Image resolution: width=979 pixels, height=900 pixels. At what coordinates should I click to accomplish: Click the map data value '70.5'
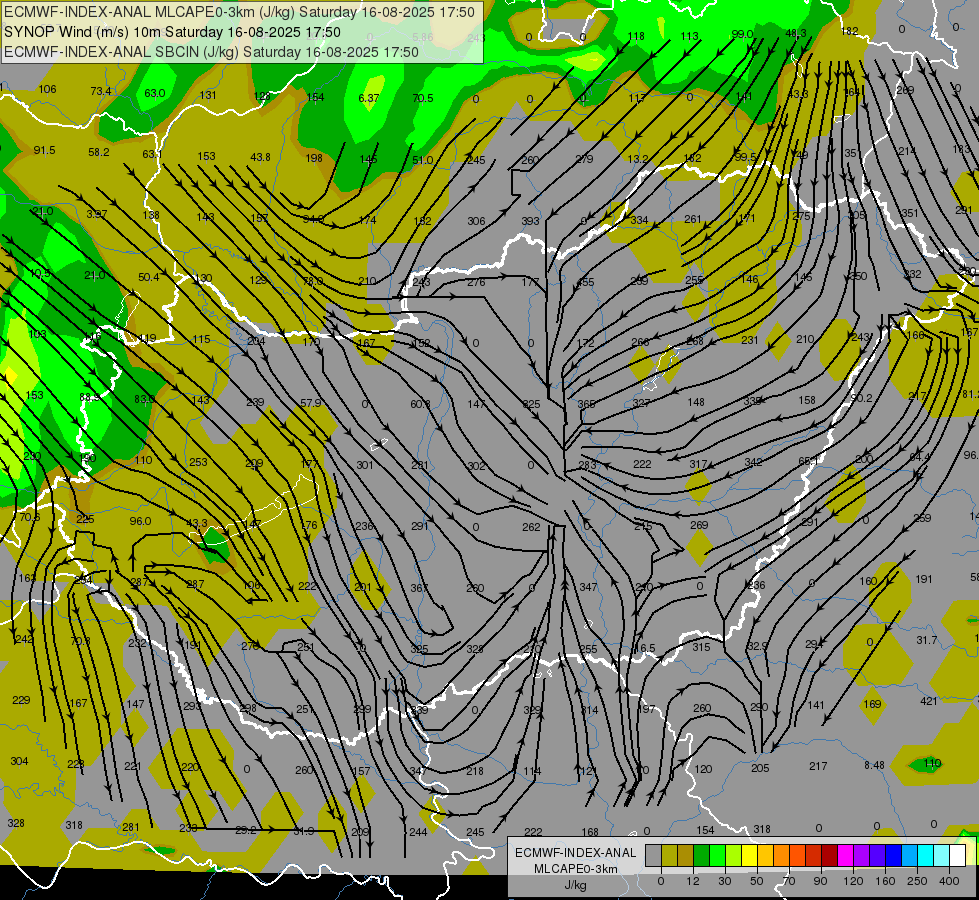423,98
